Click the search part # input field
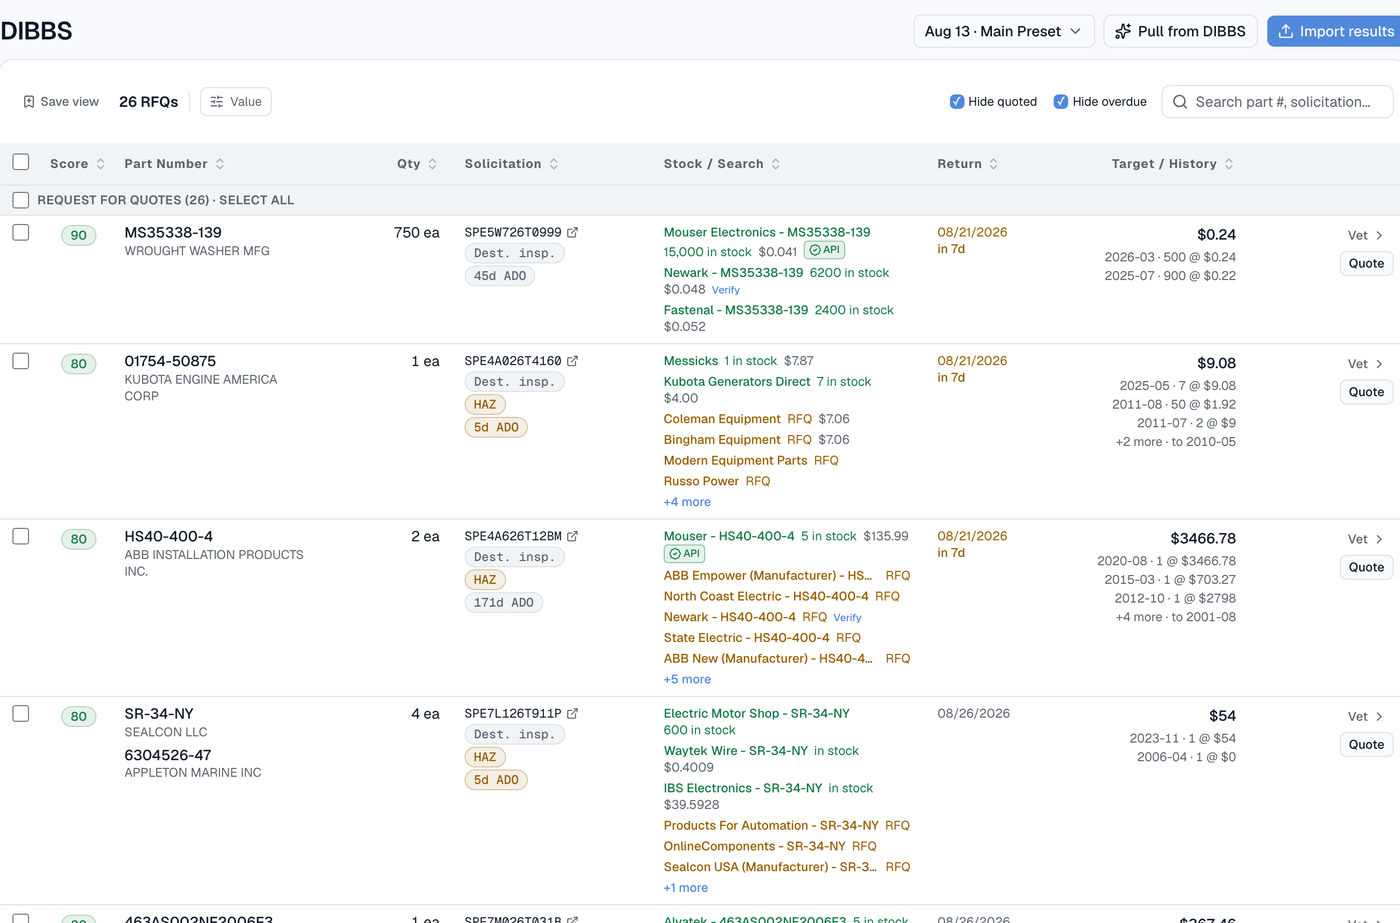Viewport: 1400px width, 923px height. coord(1277,102)
